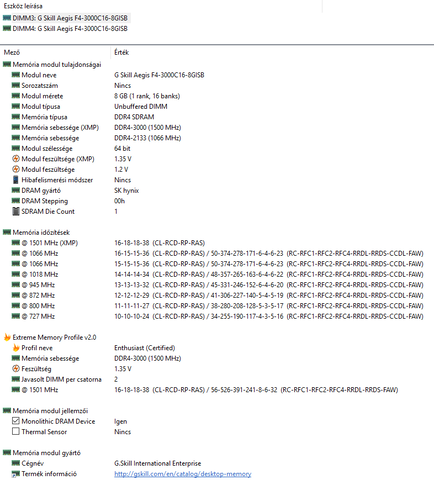Click the icon beside Cégnév
Viewport: 434px width, 480px height.
[x=16, y=463]
